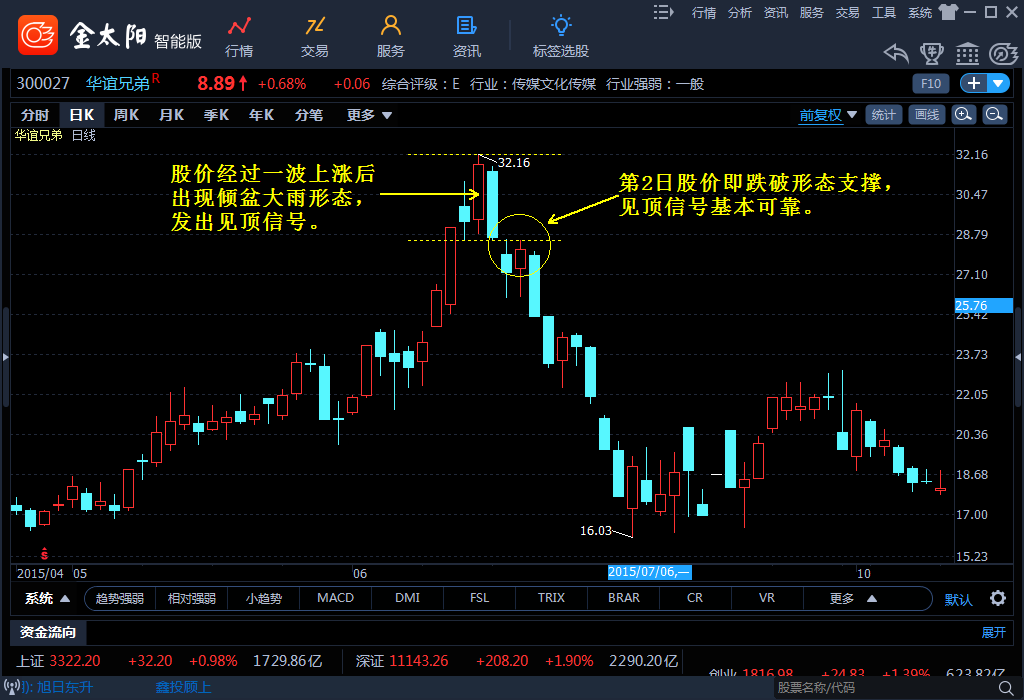Select the BRAR indicator
Viewport: 1024px width, 700px height.
(x=624, y=598)
